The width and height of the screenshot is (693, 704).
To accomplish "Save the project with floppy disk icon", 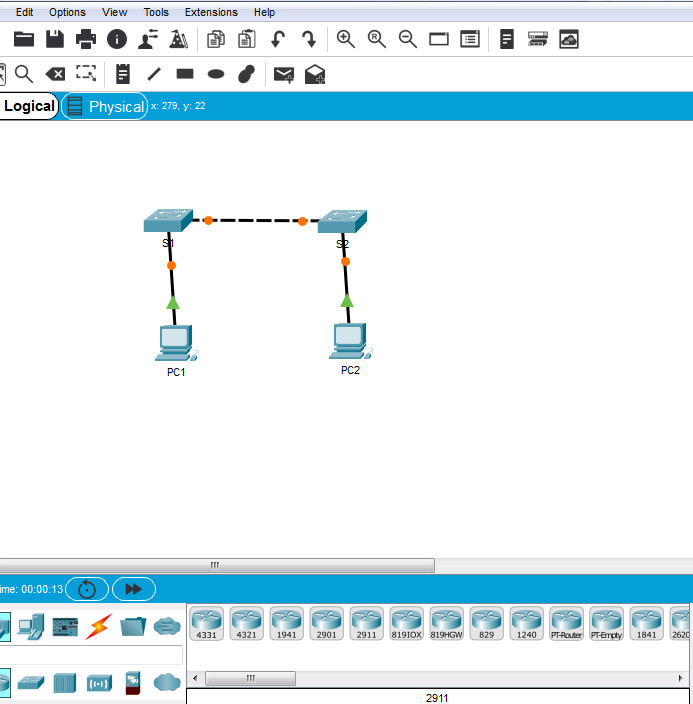I will pyautogui.click(x=55, y=39).
